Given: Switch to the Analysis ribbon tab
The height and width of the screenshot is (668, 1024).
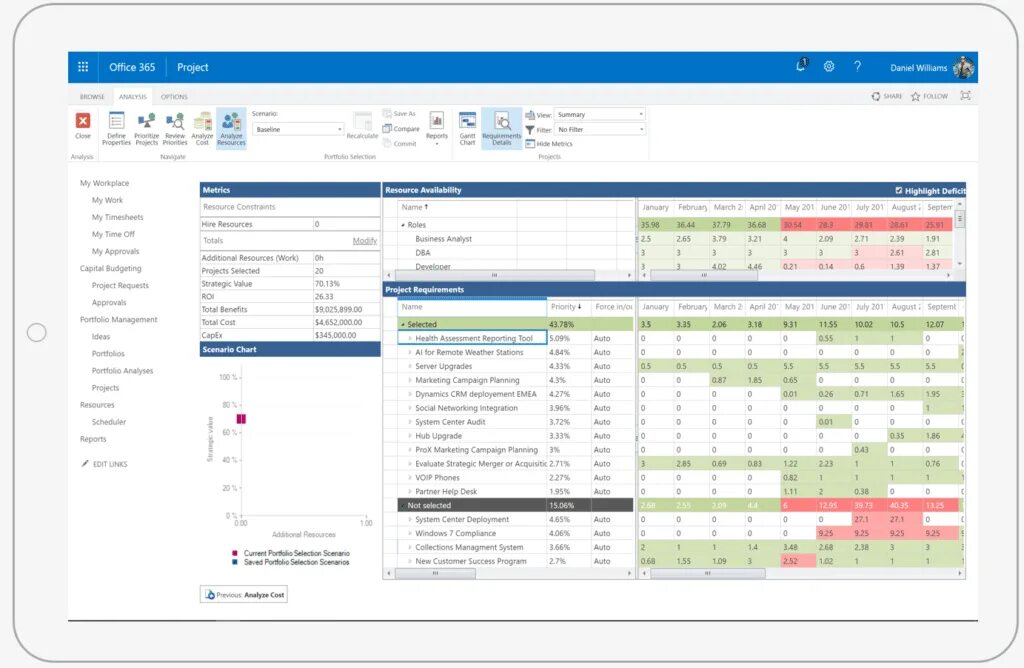Looking at the screenshot, I should 133,97.
